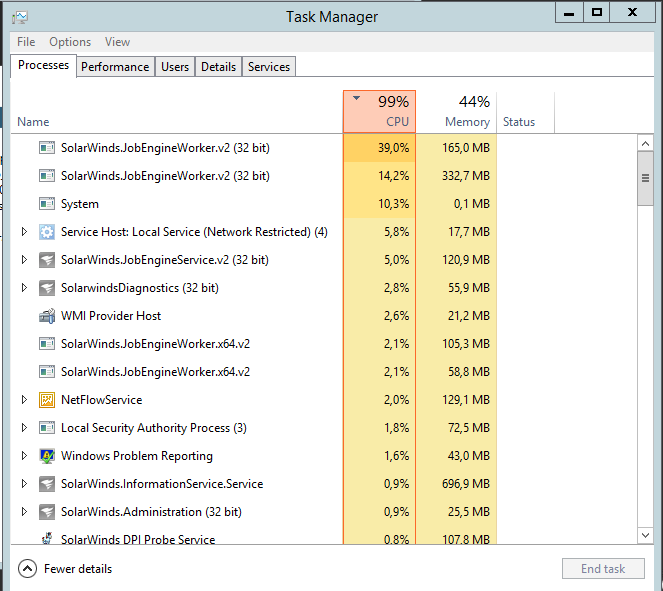Expand Local Security Authority Process group
The width and height of the screenshot is (663, 591).
(25, 428)
